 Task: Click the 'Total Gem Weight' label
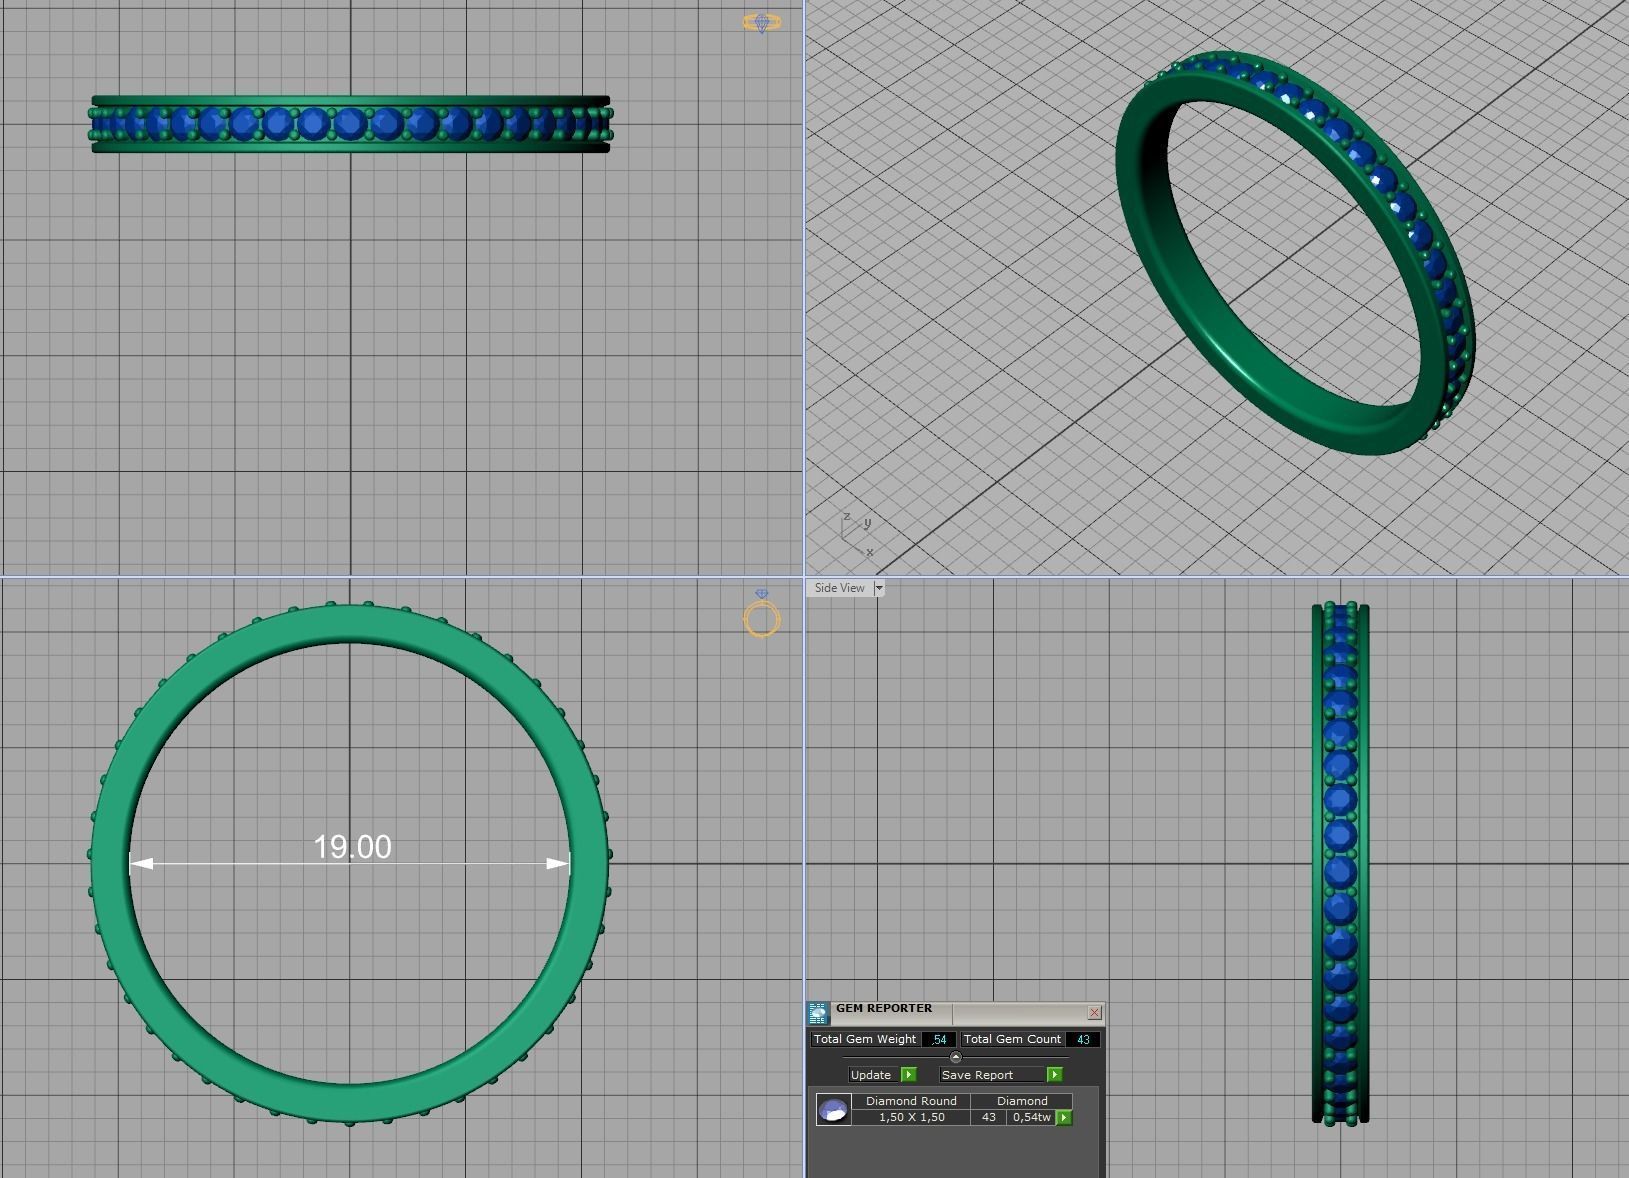tap(865, 1039)
